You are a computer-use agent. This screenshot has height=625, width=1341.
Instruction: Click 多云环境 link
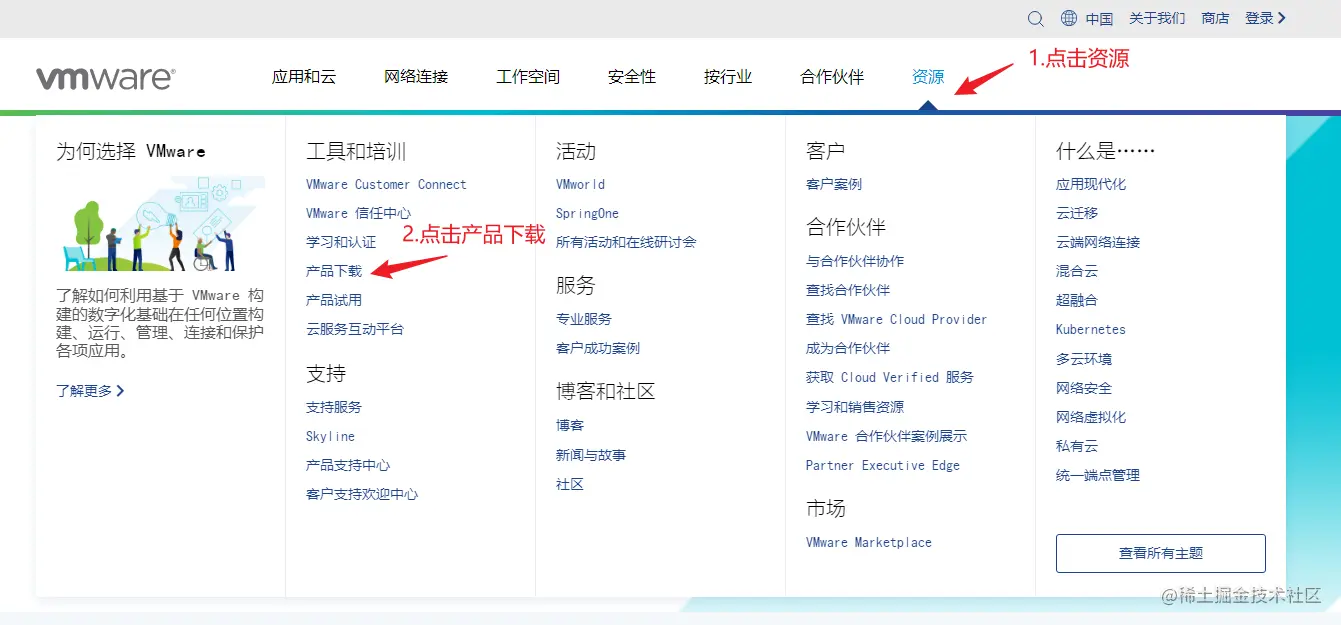click(x=1084, y=359)
